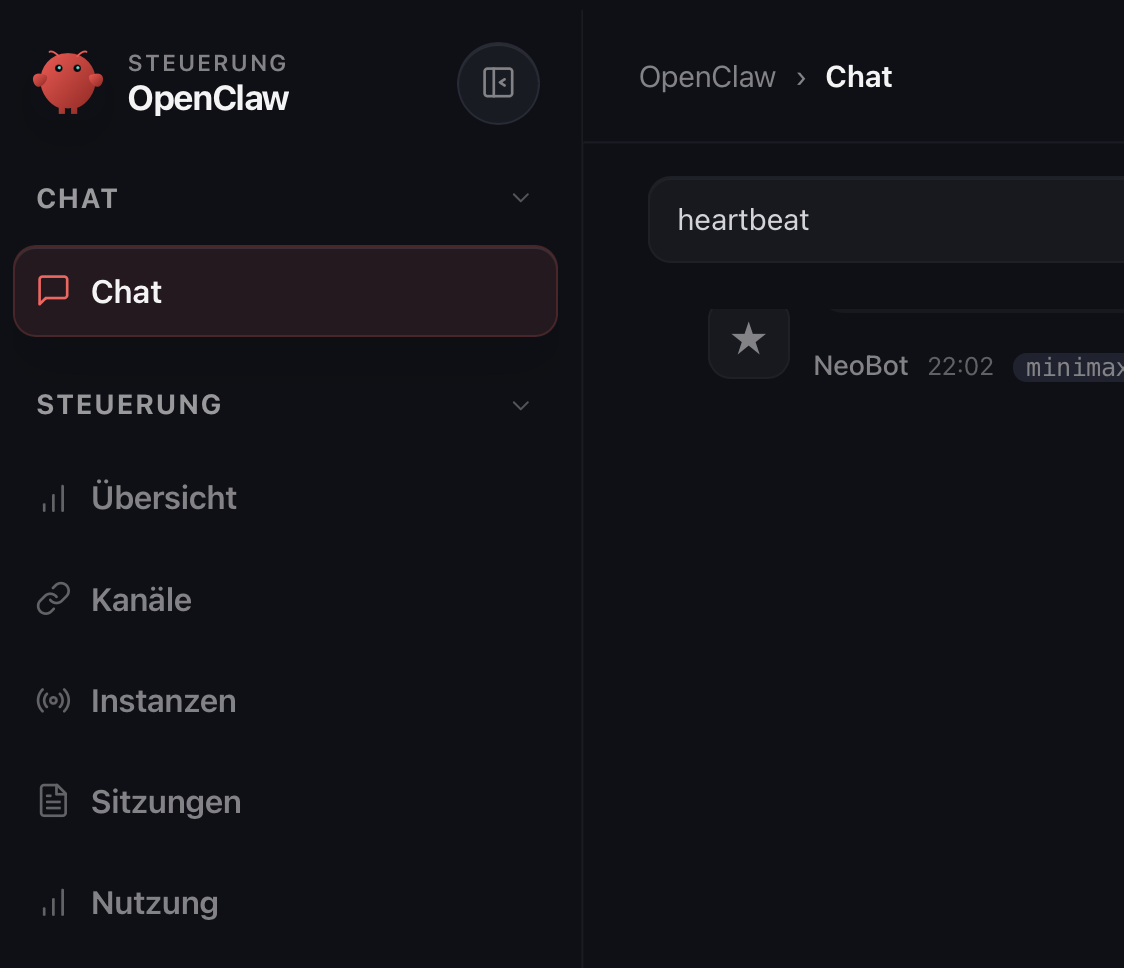Collapse the CHAT section chevron
The width and height of the screenshot is (1124, 968).
tap(520, 198)
